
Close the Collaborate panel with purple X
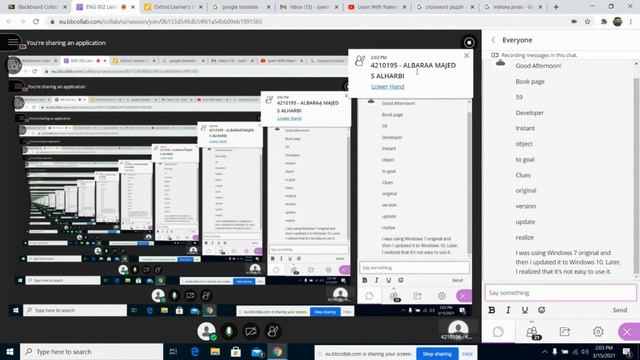pos(628,332)
